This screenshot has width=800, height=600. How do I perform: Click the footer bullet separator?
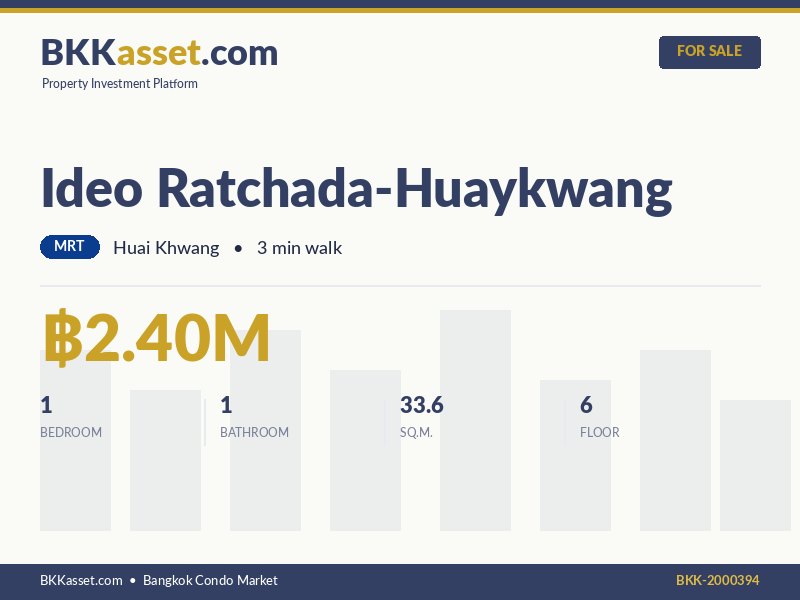coord(131,580)
